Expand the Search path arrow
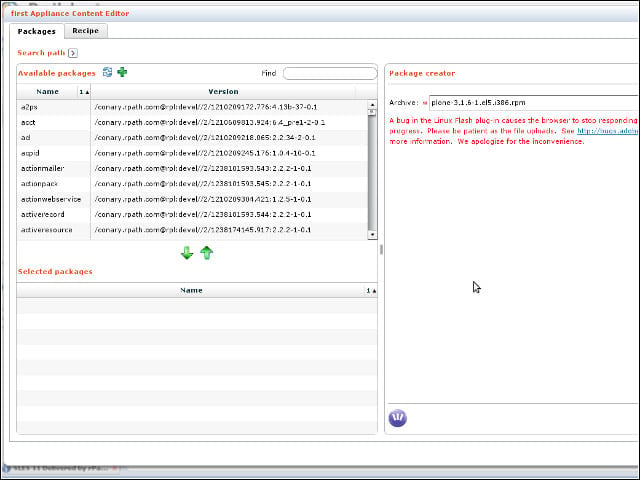The width and height of the screenshot is (640, 480). pos(73,53)
